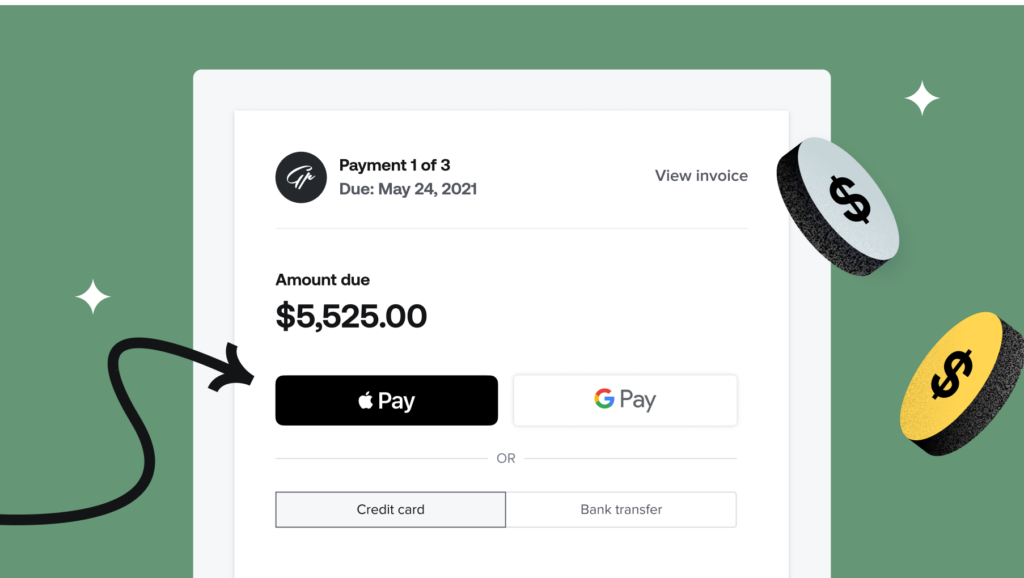Viewport: 1024px width, 578px height.
Task: Switch payment method to Bank transfer
Action: tap(621, 509)
